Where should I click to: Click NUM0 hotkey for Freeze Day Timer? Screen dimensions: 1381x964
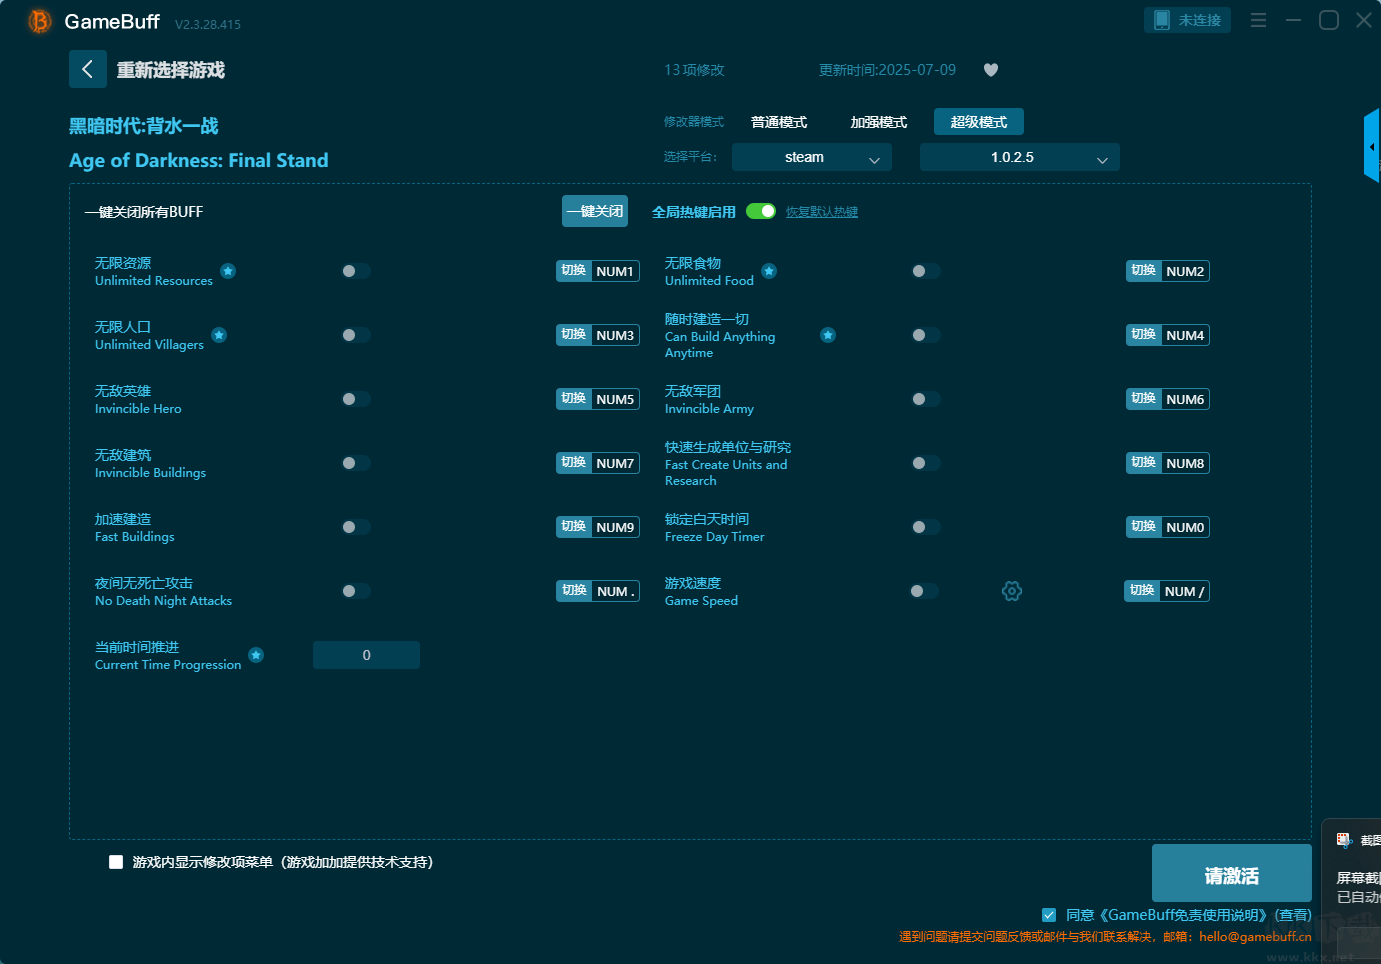point(1168,527)
